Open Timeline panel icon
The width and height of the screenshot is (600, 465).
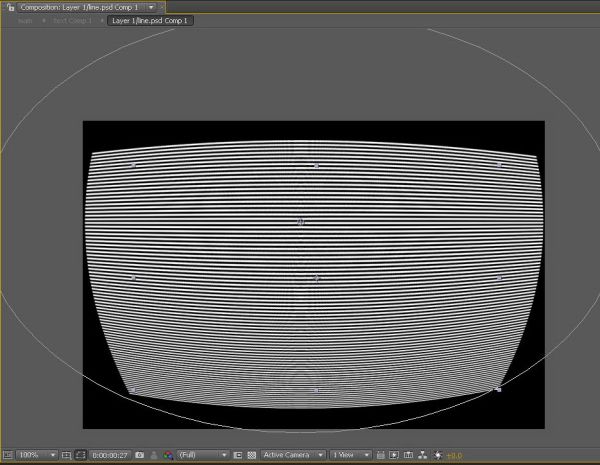(x=408, y=455)
